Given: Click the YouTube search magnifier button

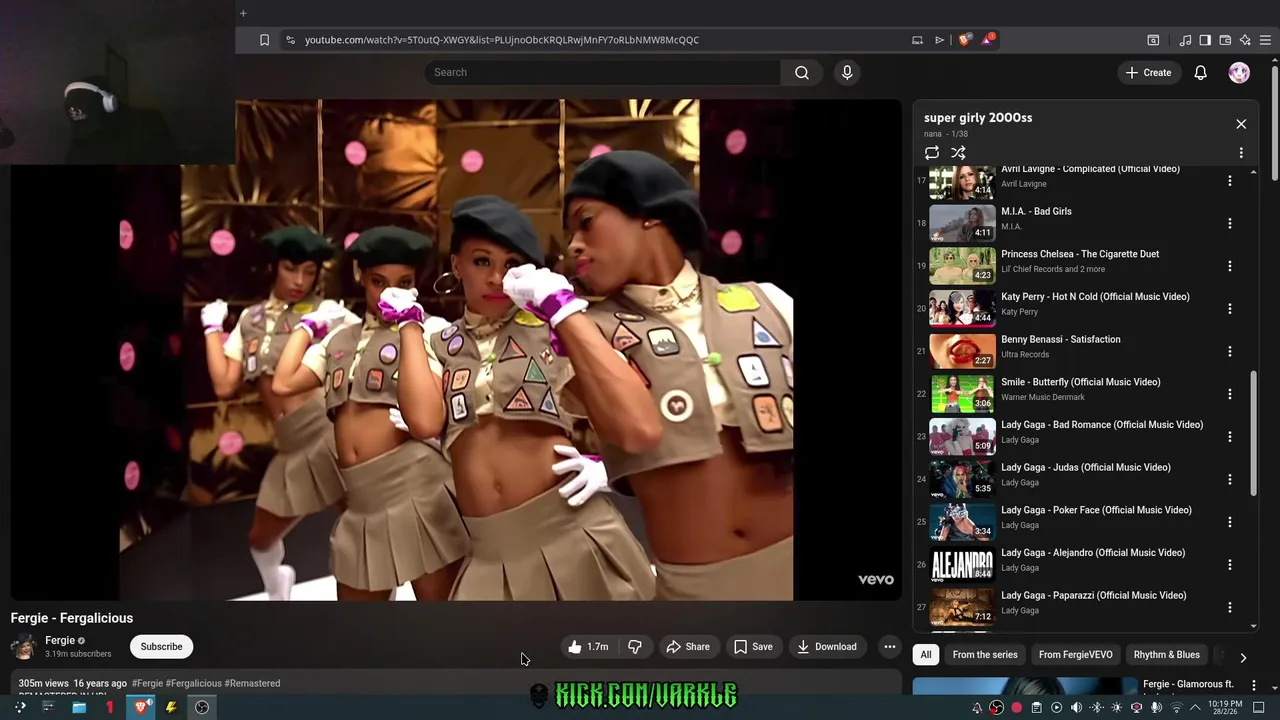Looking at the screenshot, I should click(802, 72).
